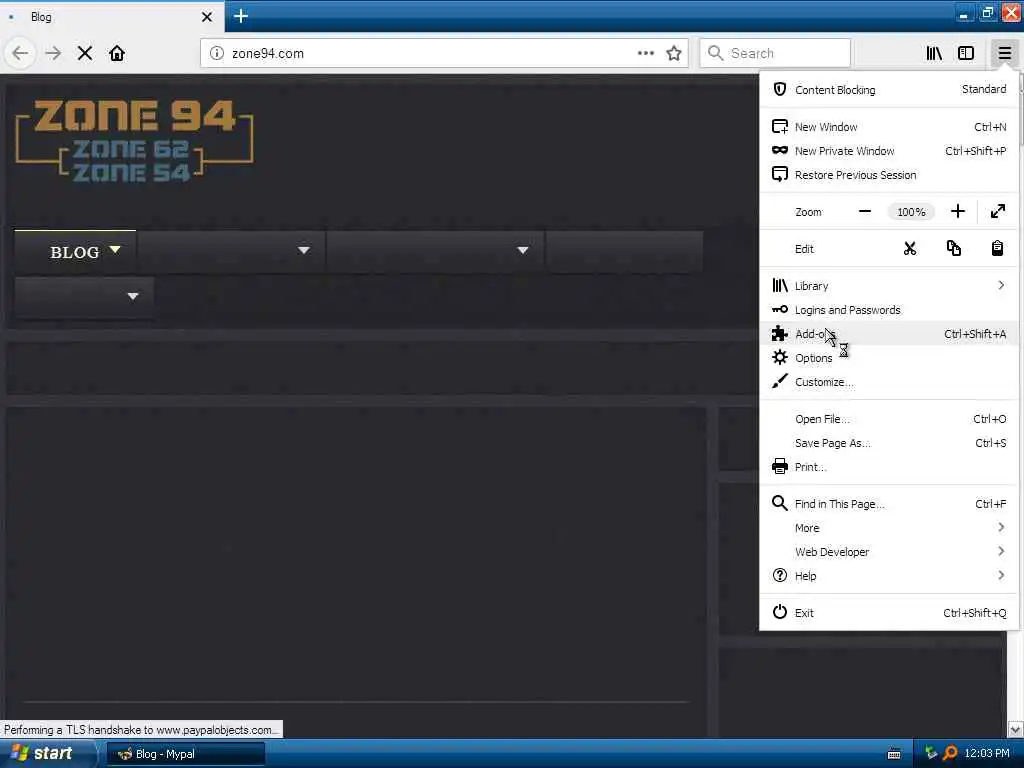The width and height of the screenshot is (1024, 768).
Task: Open site information icon in address bar
Action: [217, 53]
